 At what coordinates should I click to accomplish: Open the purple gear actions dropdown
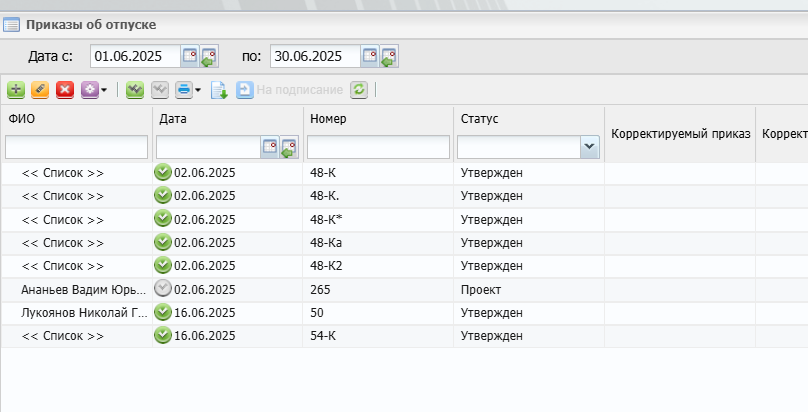click(94, 90)
